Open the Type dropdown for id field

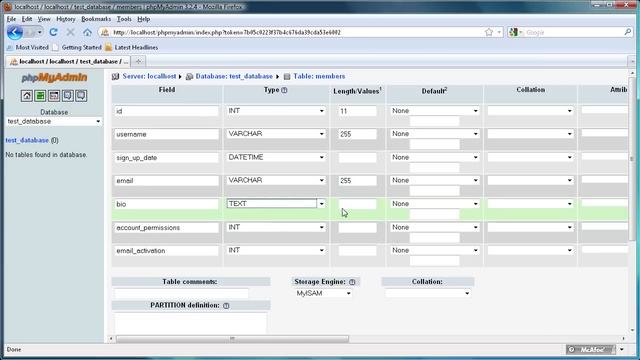pyautogui.click(x=276, y=111)
